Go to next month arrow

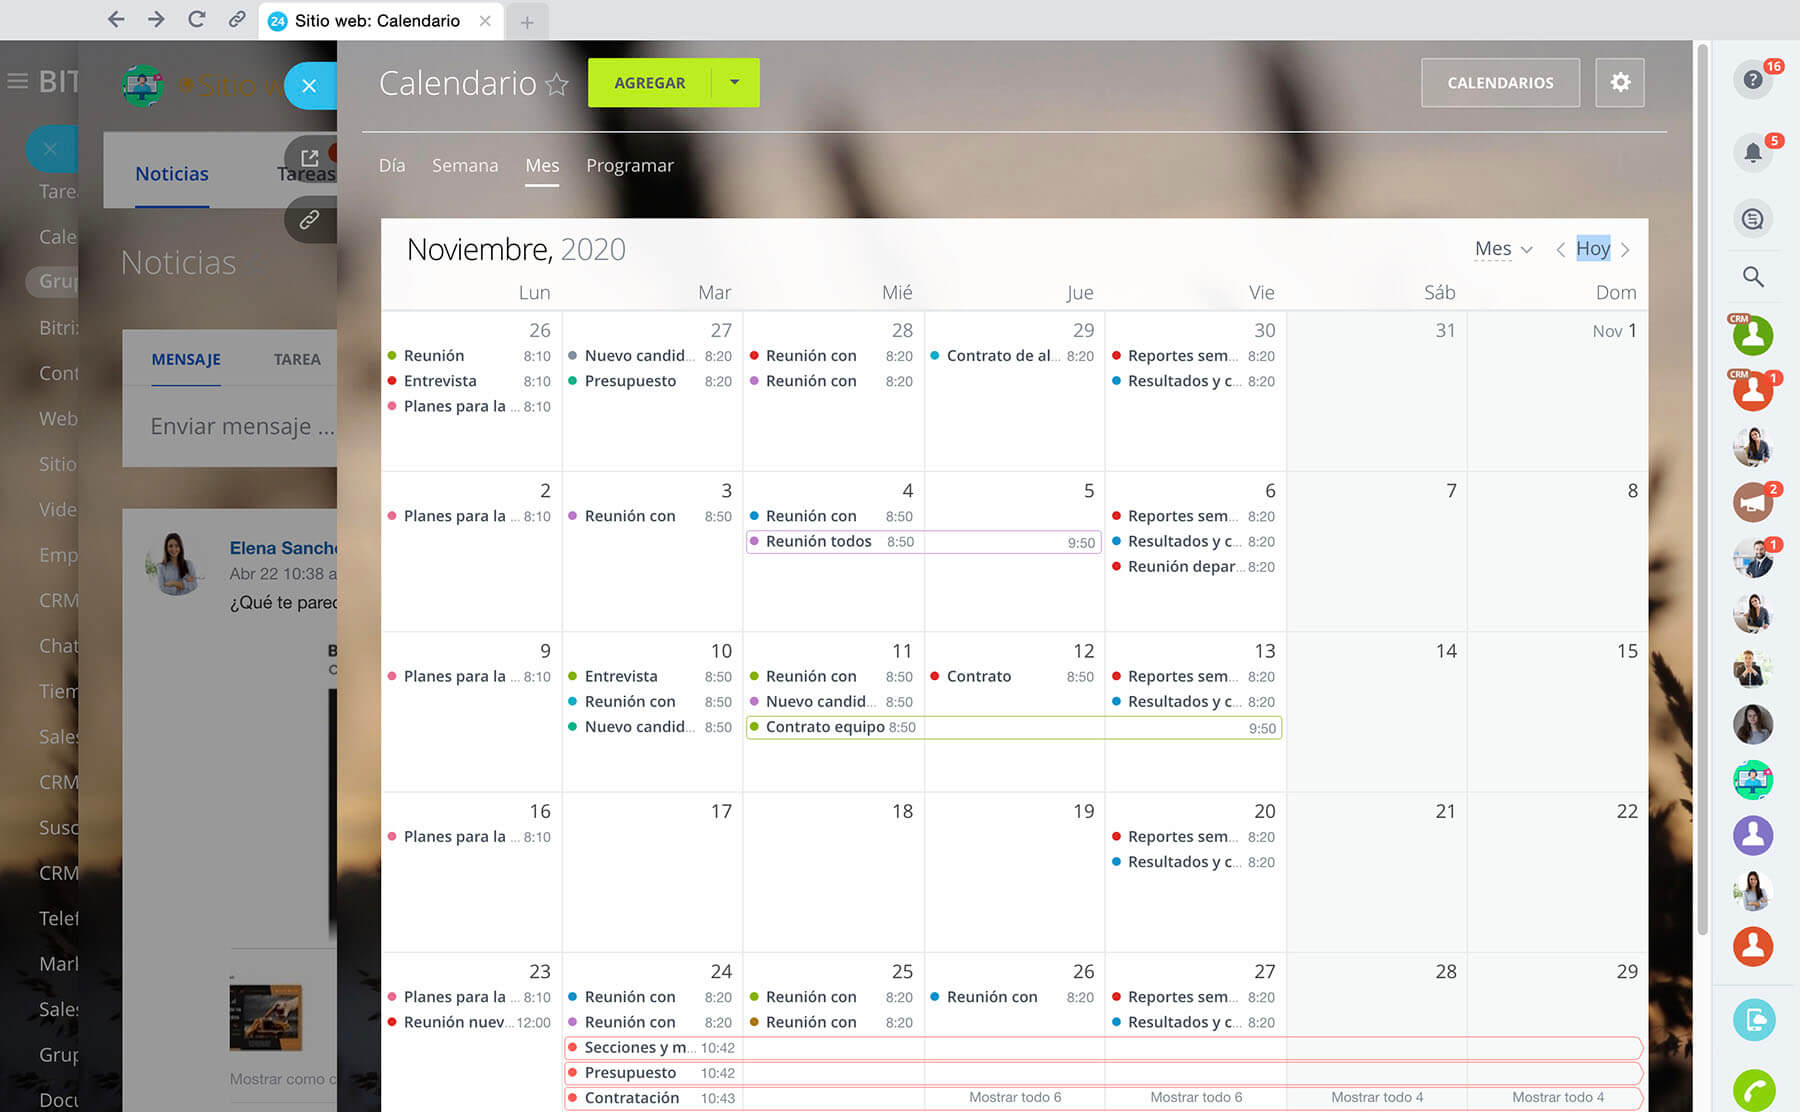tap(1626, 250)
